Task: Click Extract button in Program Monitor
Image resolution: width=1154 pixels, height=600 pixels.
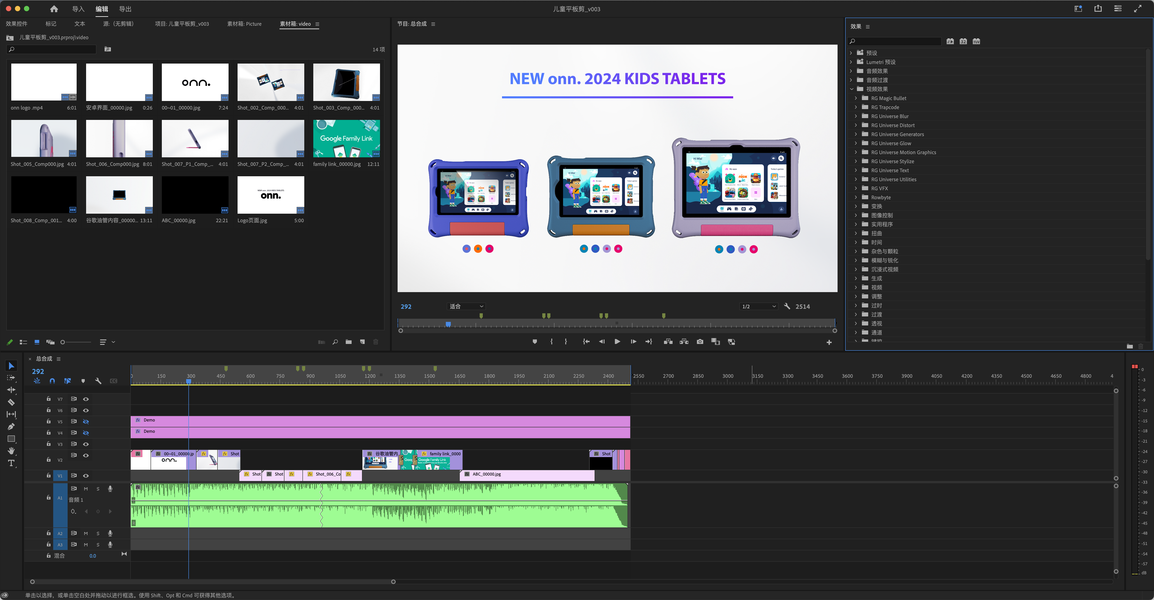Action: pyautogui.click(x=684, y=342)
